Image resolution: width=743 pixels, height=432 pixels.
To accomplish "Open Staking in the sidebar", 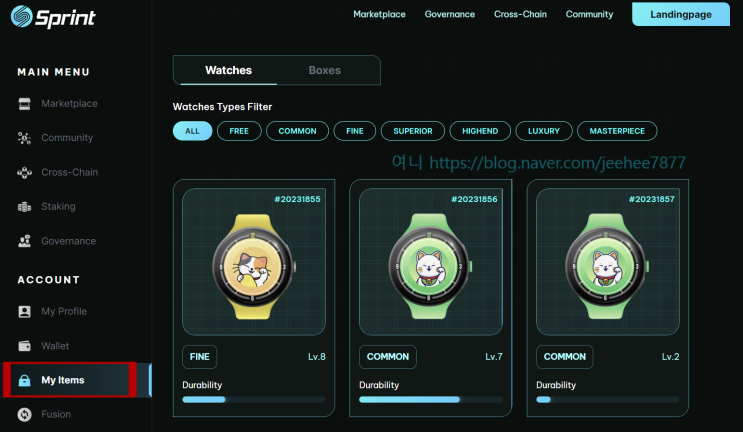I will 58,207.
